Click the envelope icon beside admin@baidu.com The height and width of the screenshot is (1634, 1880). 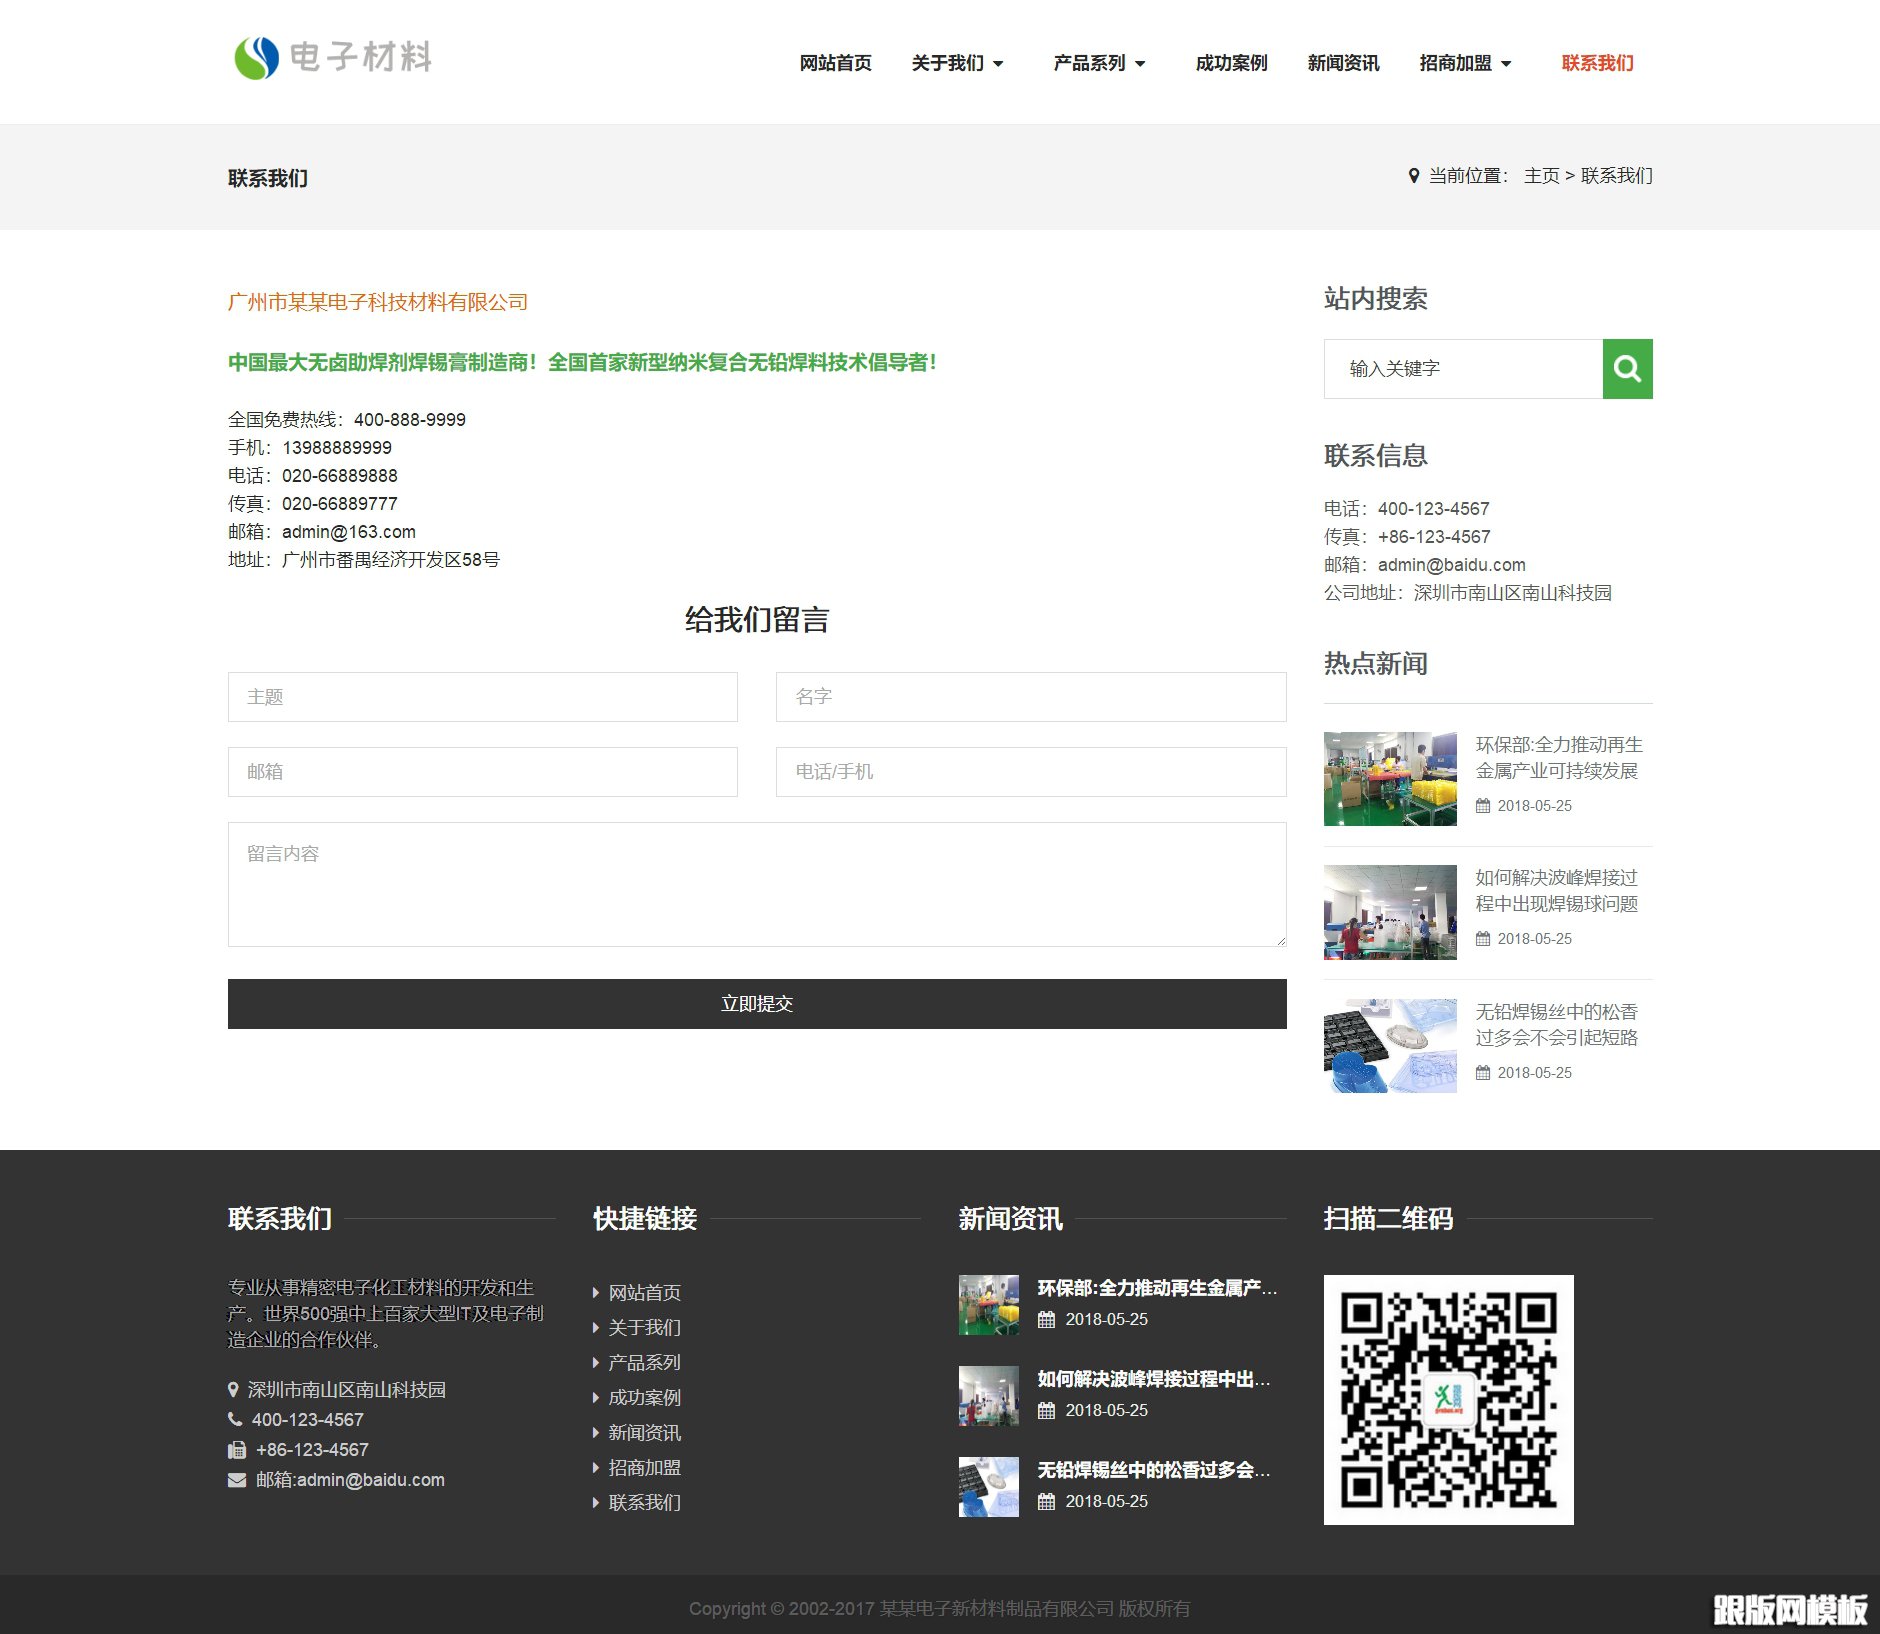point(235,1479)
